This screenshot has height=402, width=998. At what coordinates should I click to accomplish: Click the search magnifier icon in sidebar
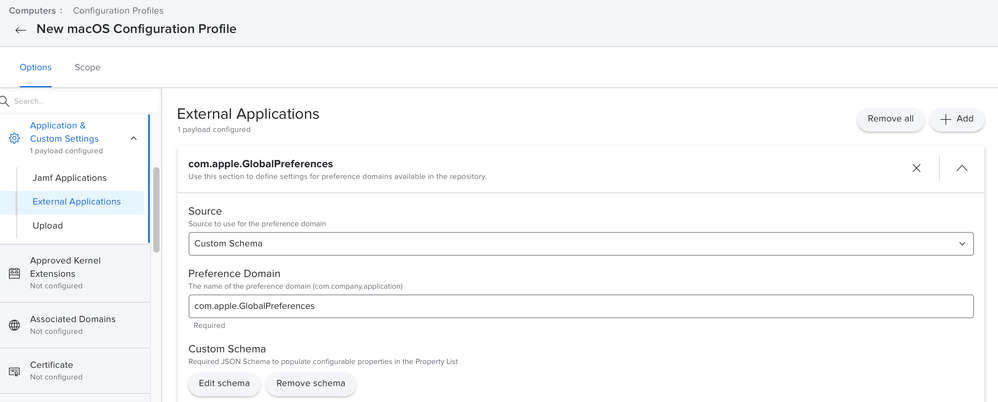coord(4,101)
